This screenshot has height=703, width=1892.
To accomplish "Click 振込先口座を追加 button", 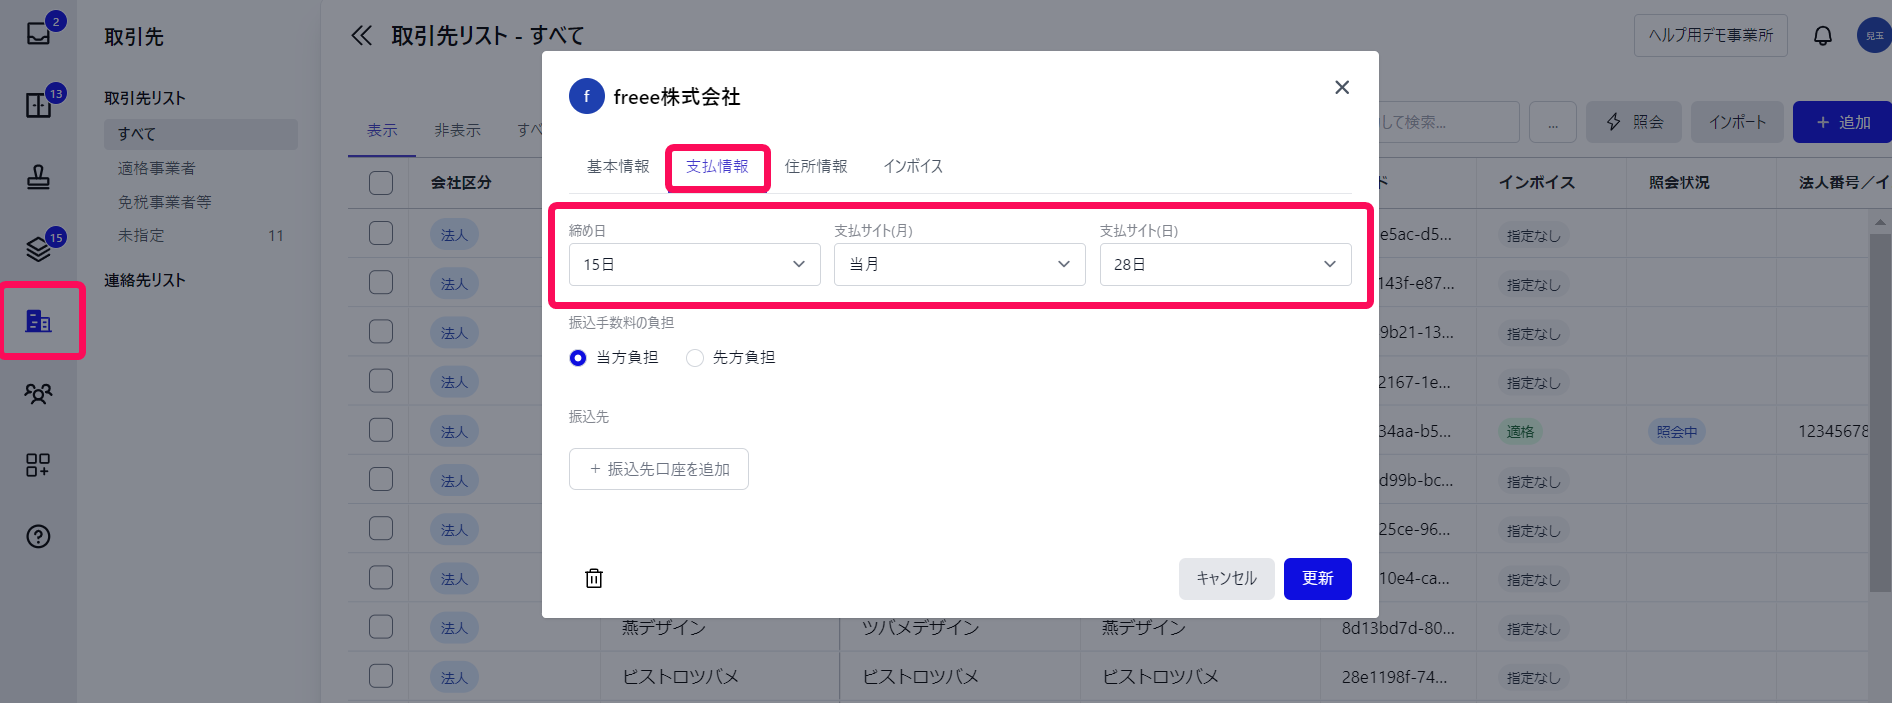I will click(x=659, y=469).
